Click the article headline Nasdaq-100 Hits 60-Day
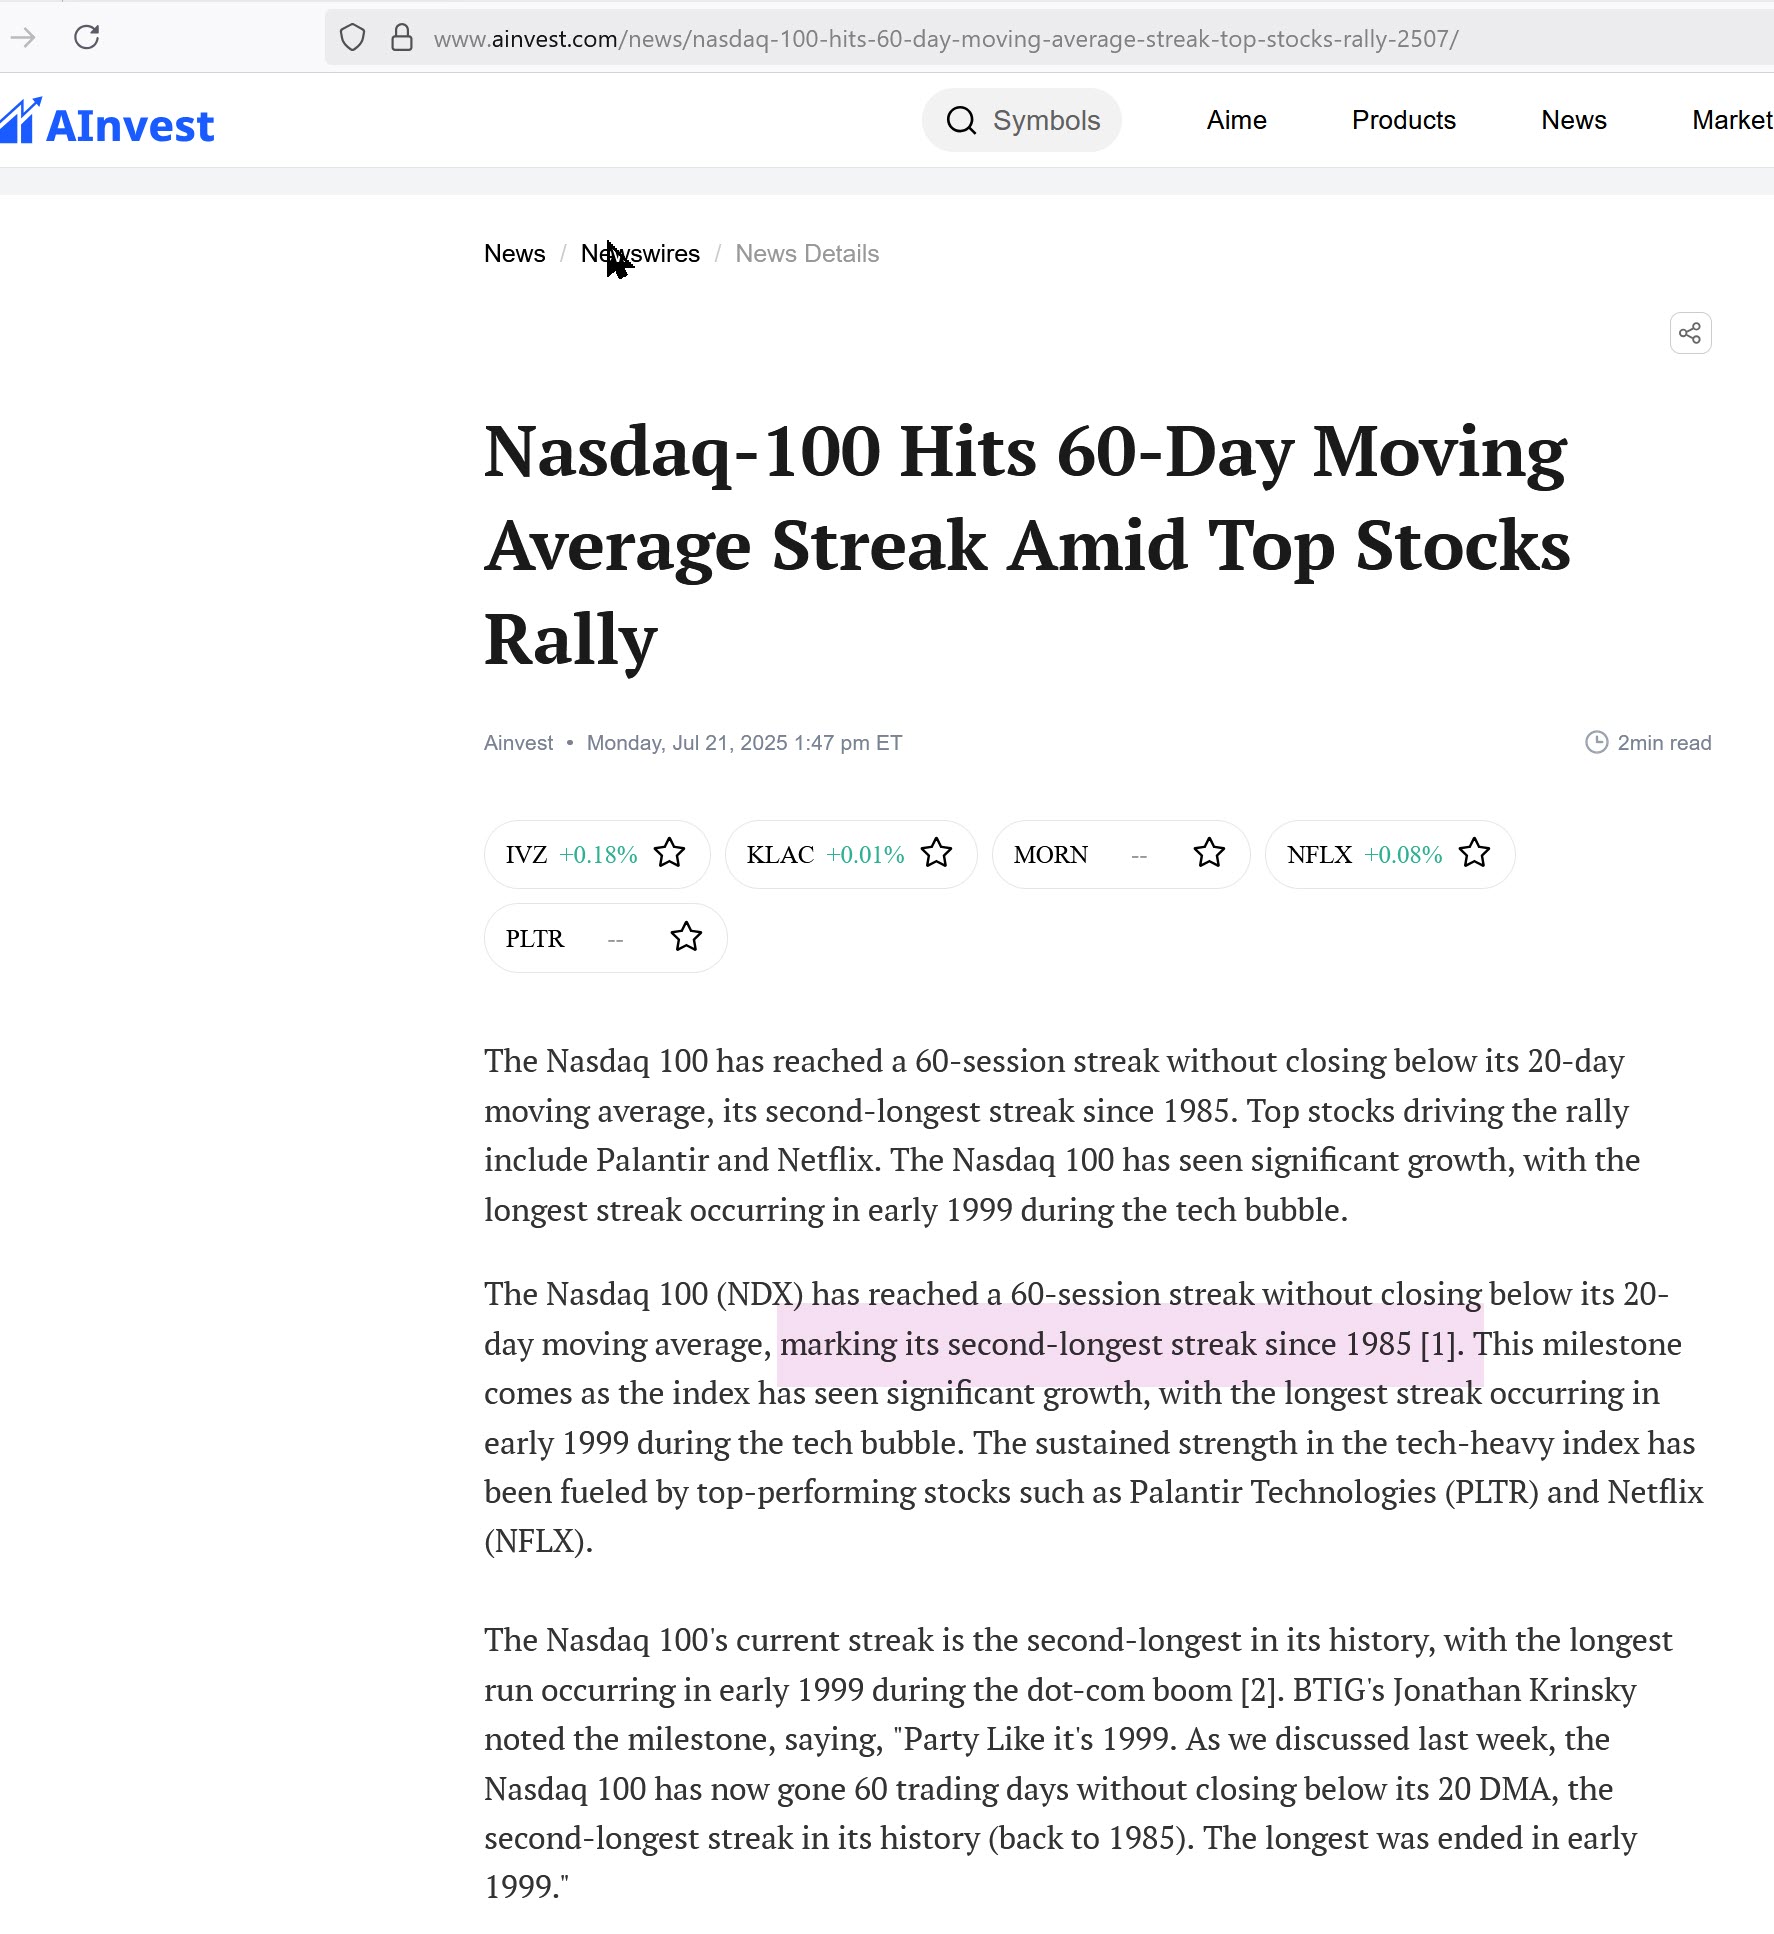The width and height of the screenshot is (1774, 1934). 1027,545
